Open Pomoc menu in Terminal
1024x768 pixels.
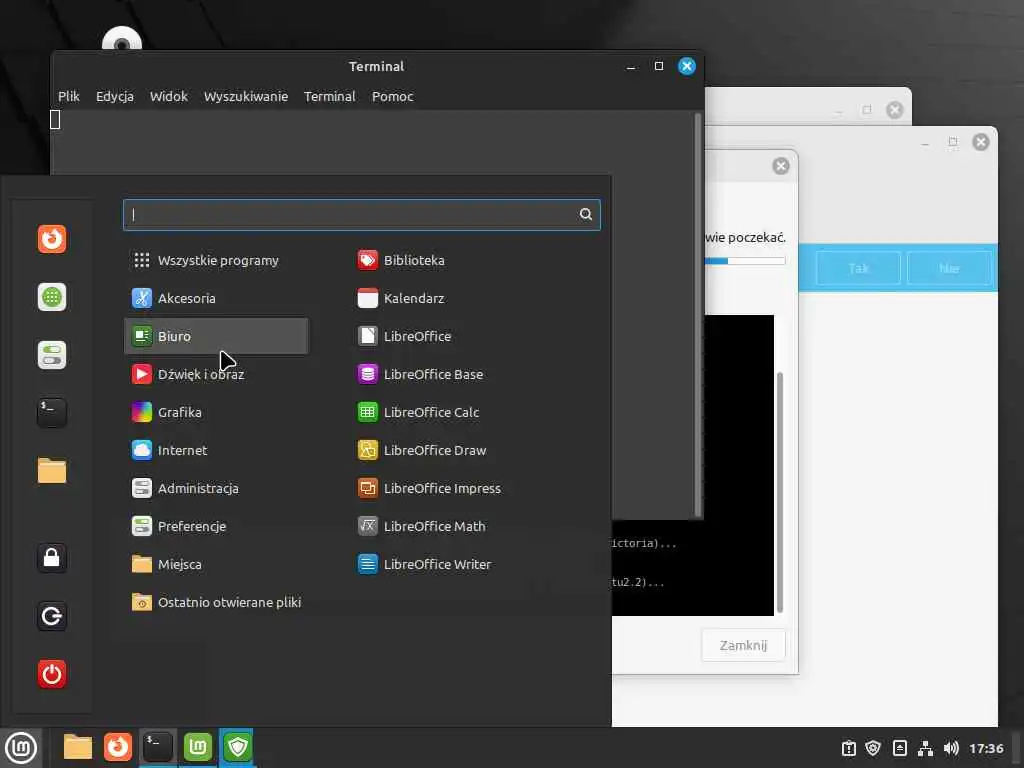pyautogui.click(x=392, y=97)
